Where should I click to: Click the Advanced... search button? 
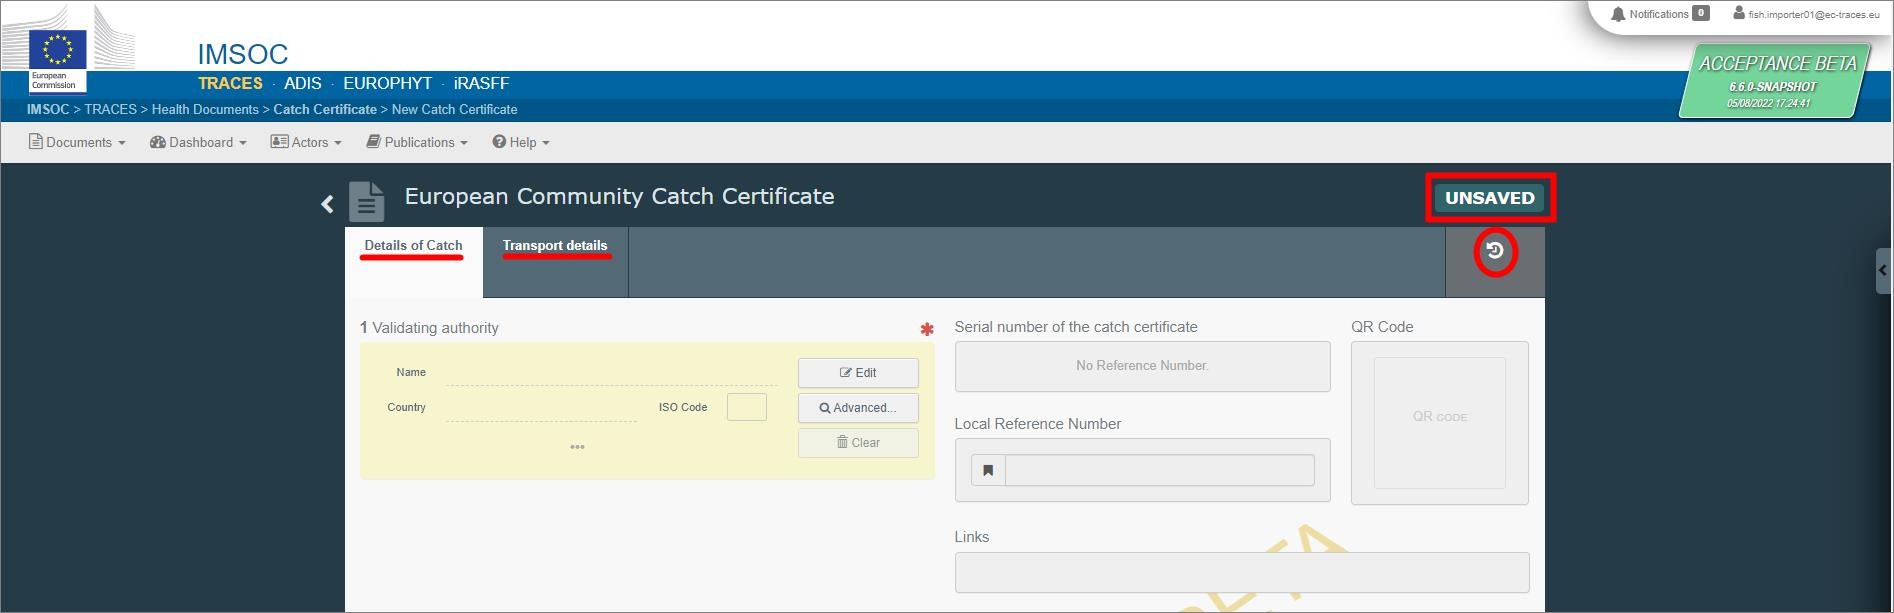click(858, 408)
